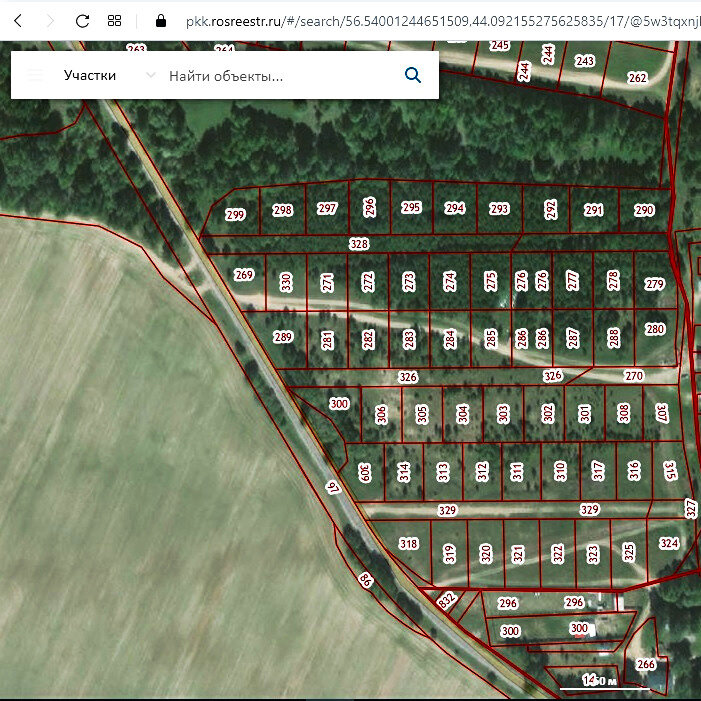701x701 pixels.
Task: Choose parcel 281
Action: (328, 340)
